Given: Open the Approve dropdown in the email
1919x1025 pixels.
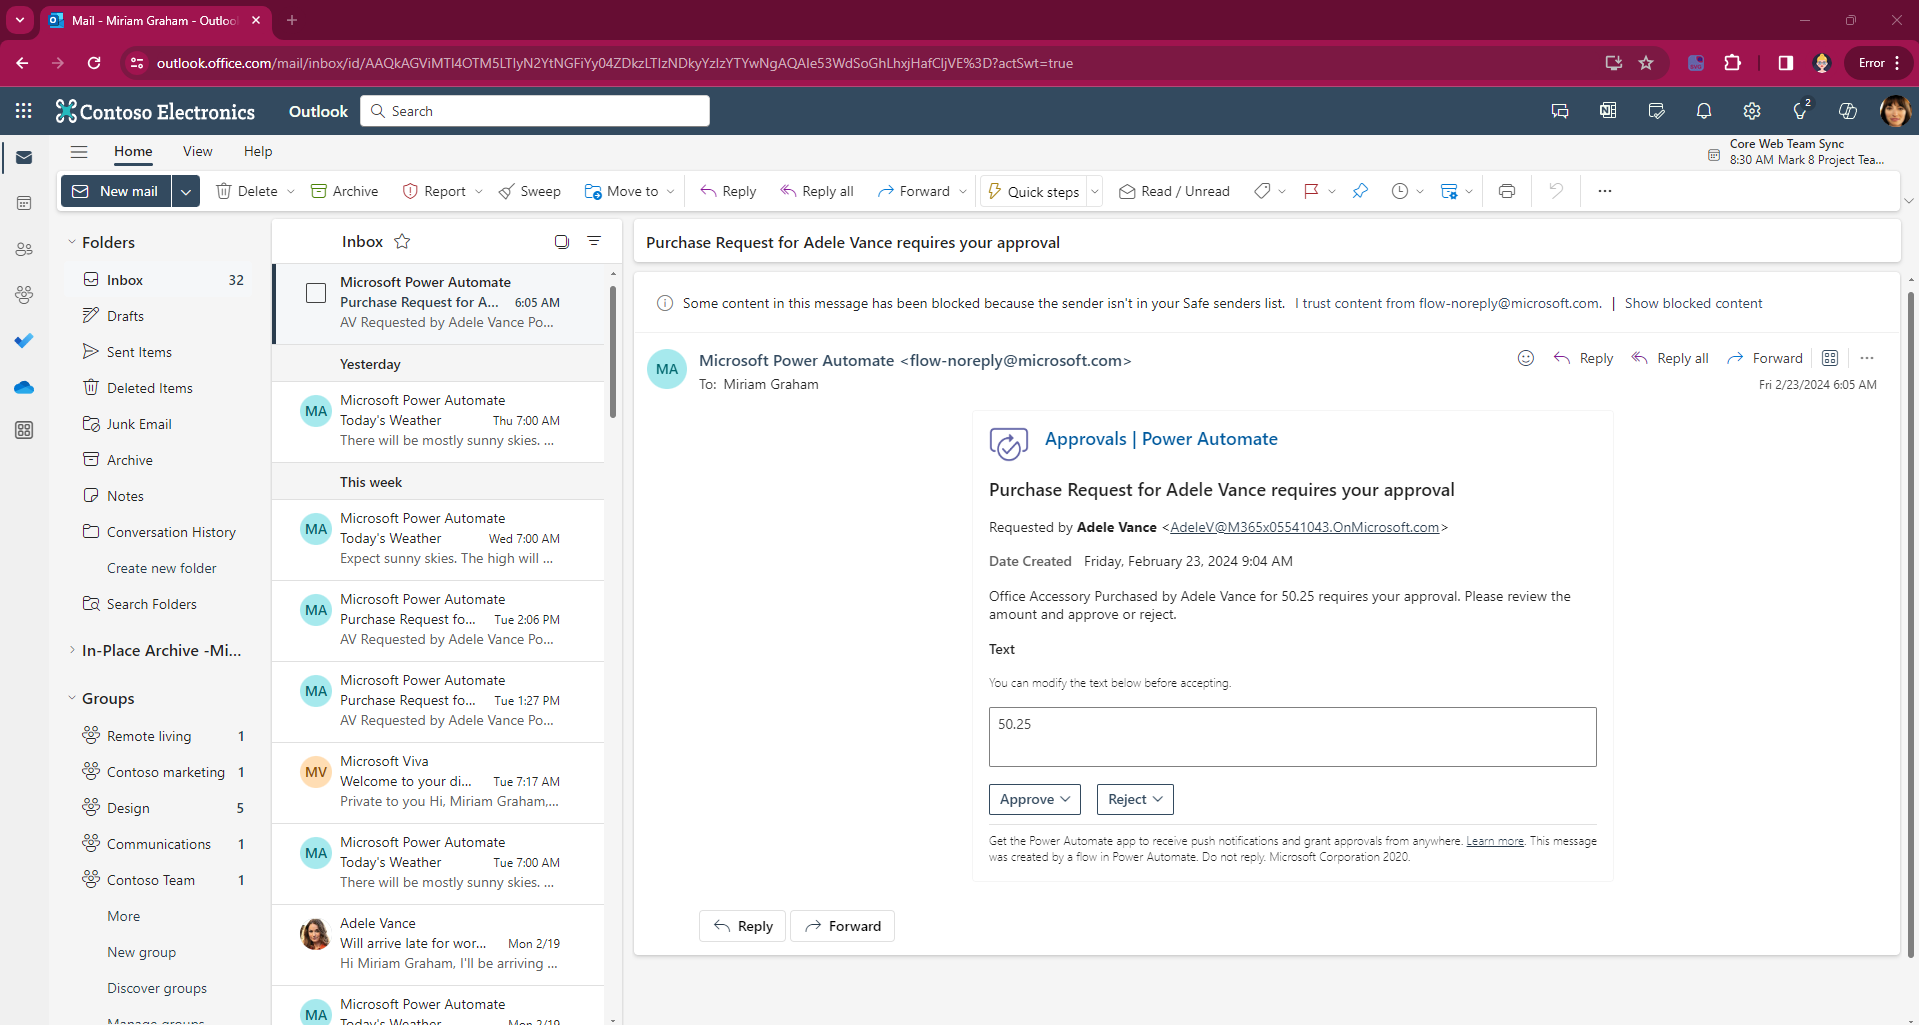Looking at the screenshot, I should (x=1035, y=799).
